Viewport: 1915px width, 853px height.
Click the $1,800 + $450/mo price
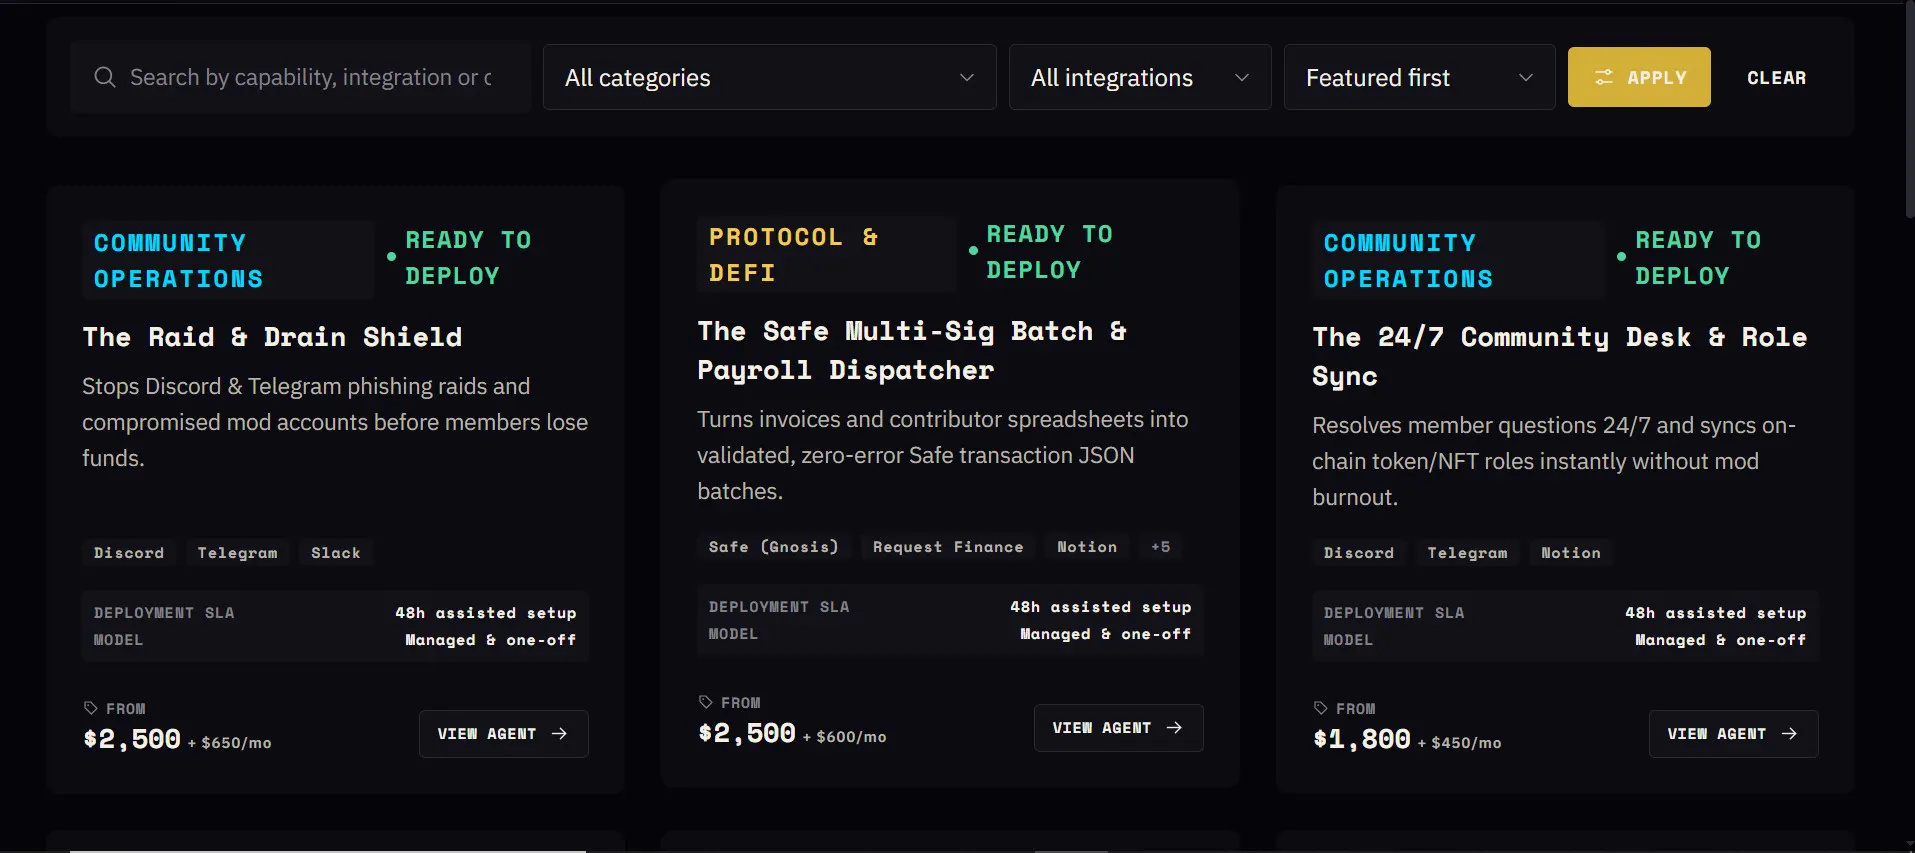pos(1407,740)
